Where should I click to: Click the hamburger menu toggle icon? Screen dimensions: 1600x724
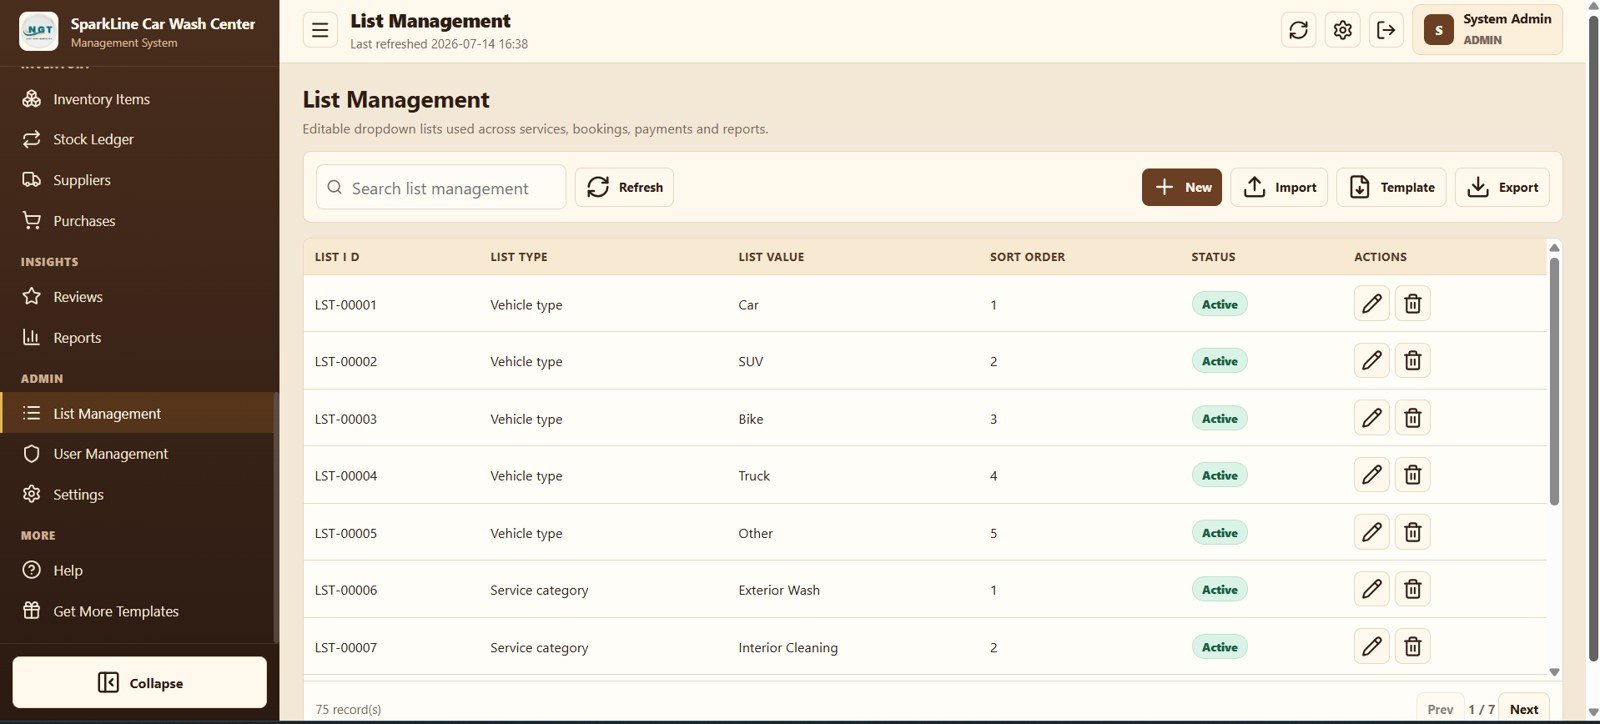pyautogui.click(x=320, y=30)
